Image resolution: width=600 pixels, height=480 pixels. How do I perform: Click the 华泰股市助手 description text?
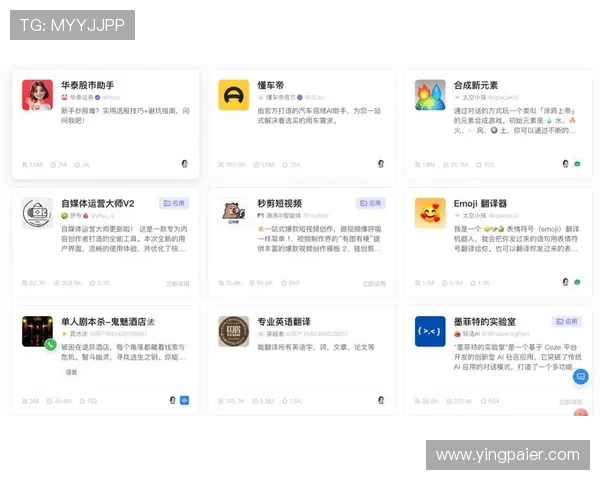[125, 116]
